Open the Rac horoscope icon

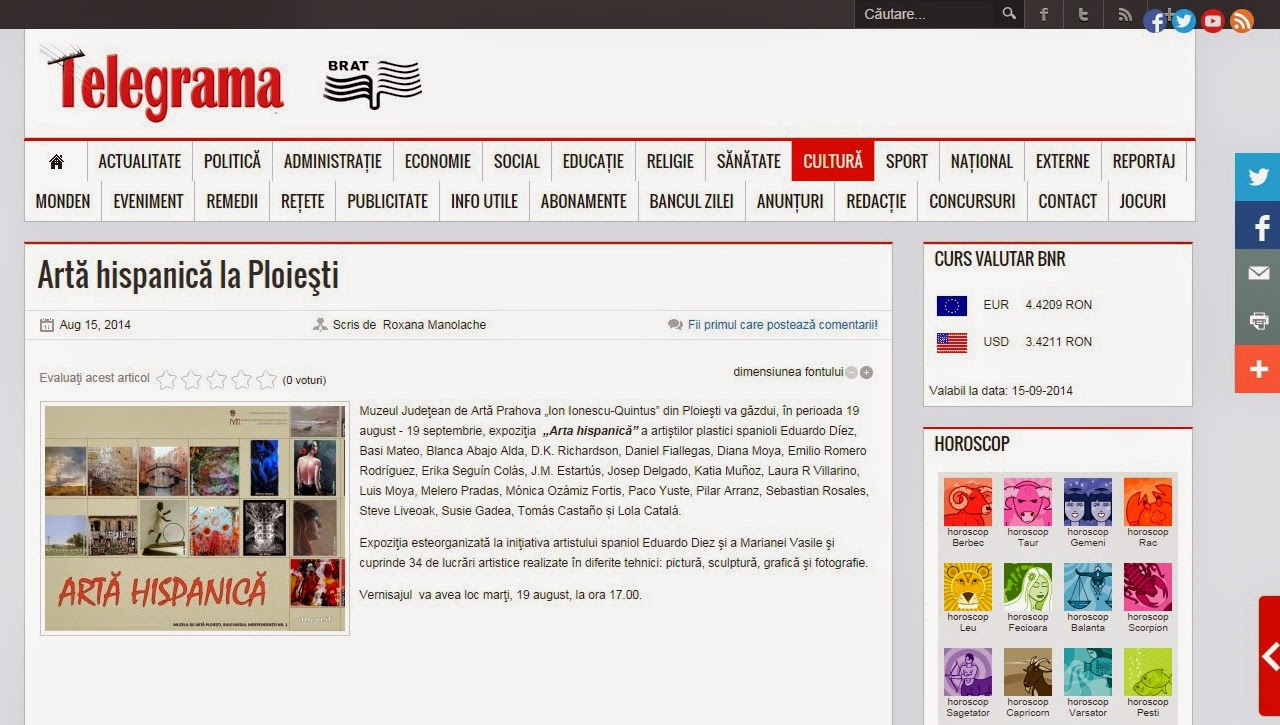(1148, 502)
